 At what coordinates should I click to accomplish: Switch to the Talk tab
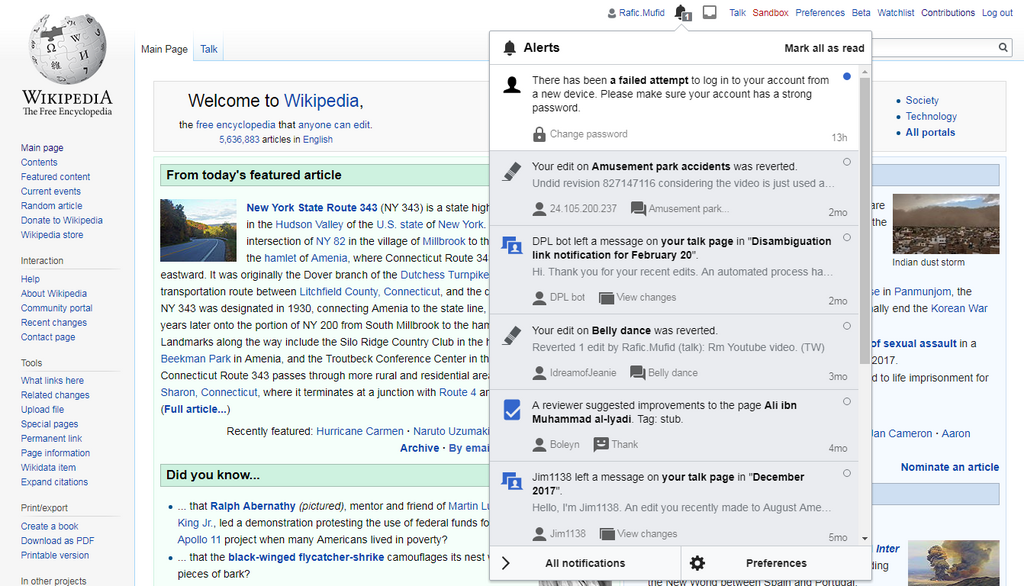click(x=208, y=49)
